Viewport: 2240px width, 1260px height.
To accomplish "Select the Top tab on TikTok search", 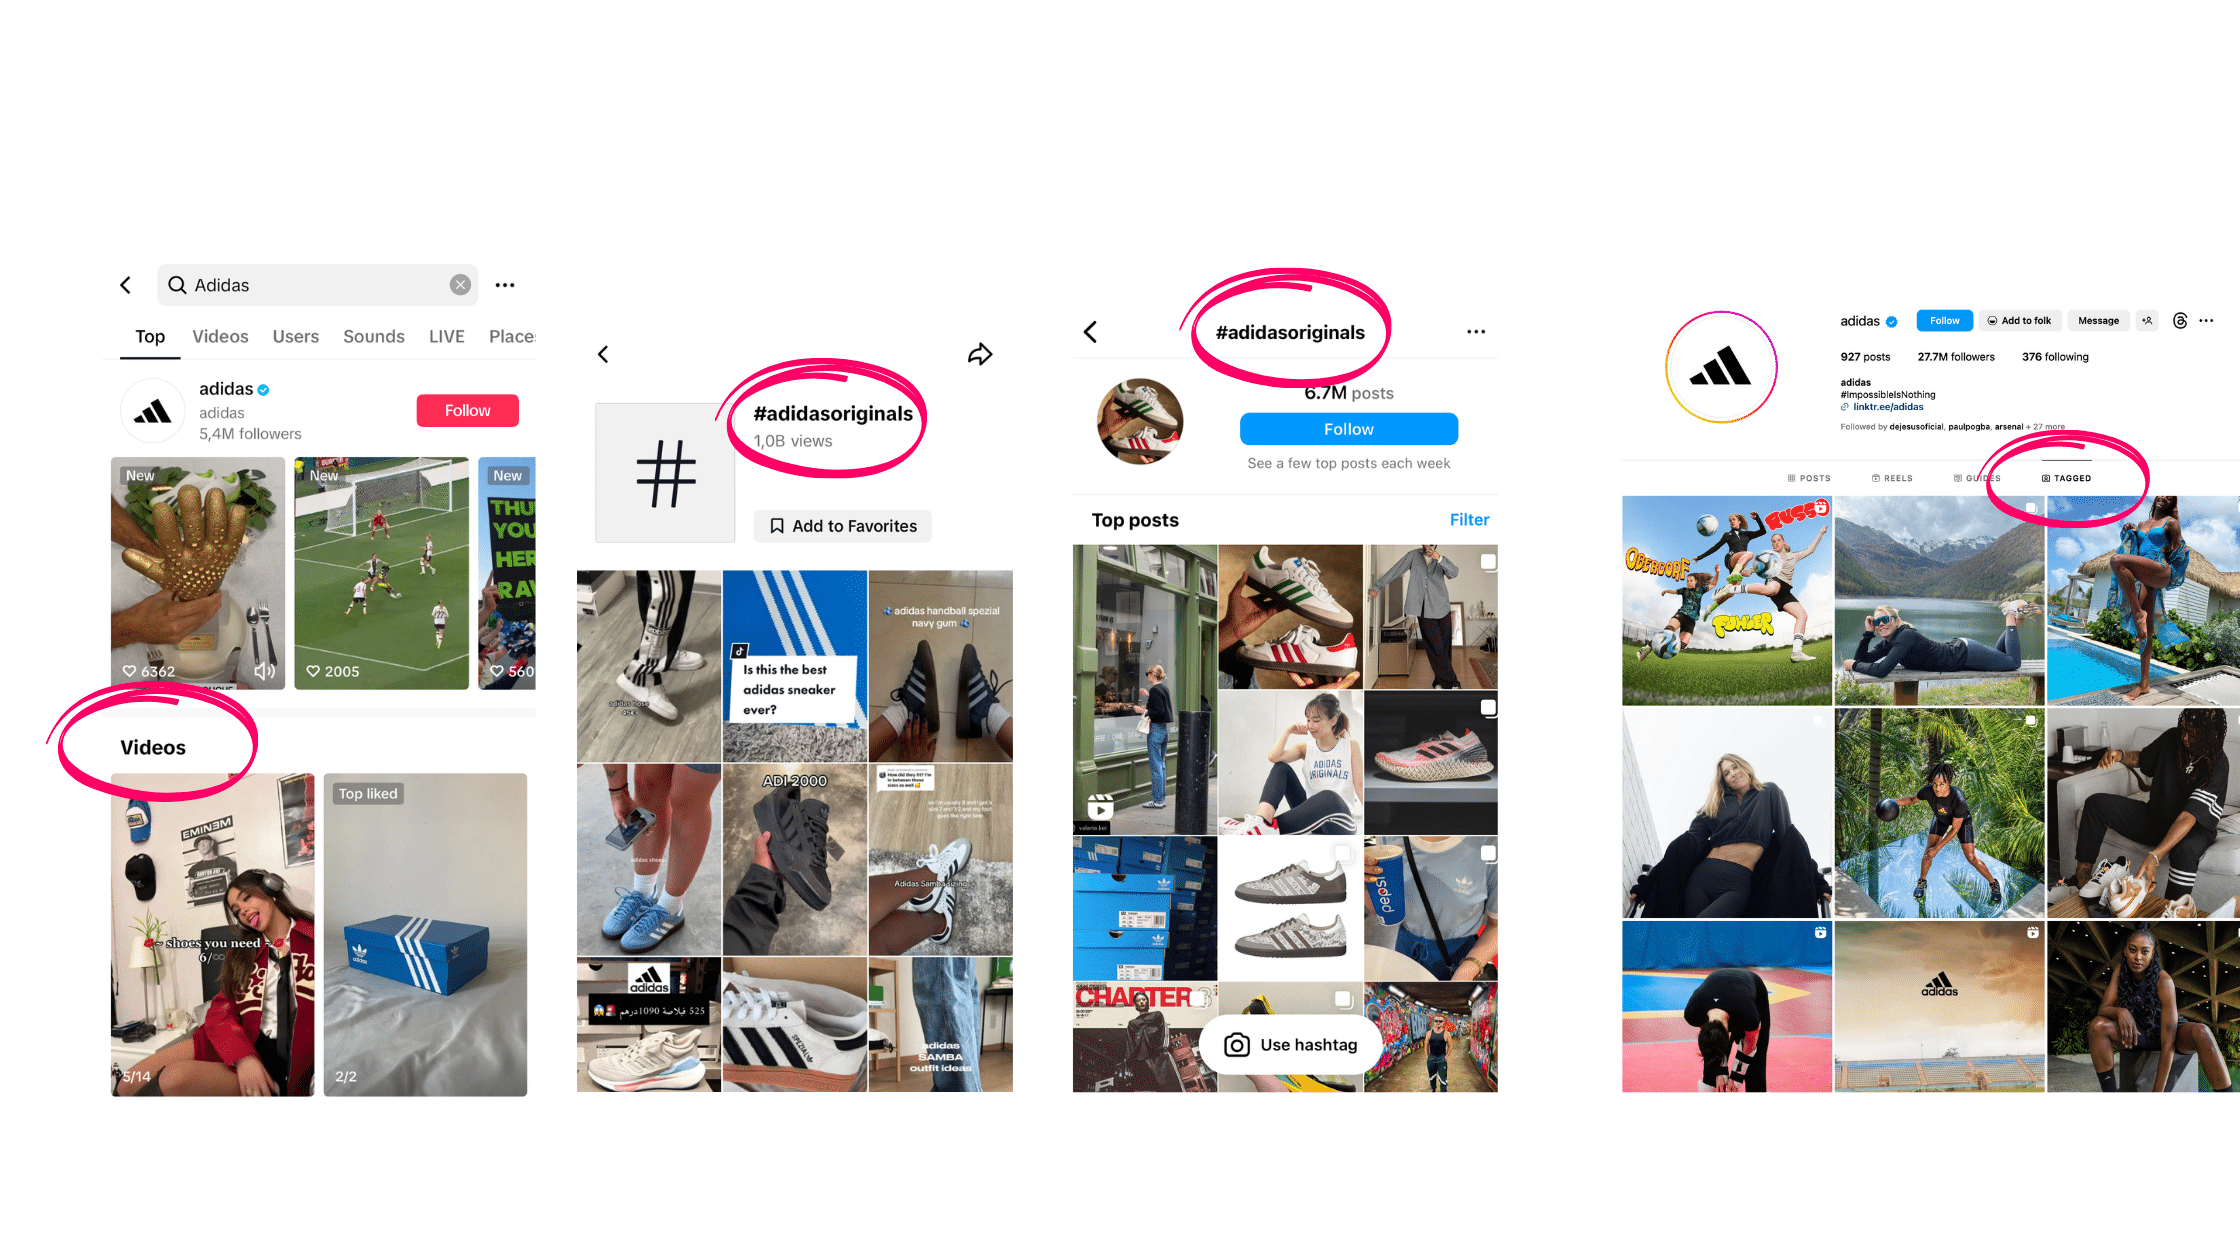I will (x=148, y=335).
